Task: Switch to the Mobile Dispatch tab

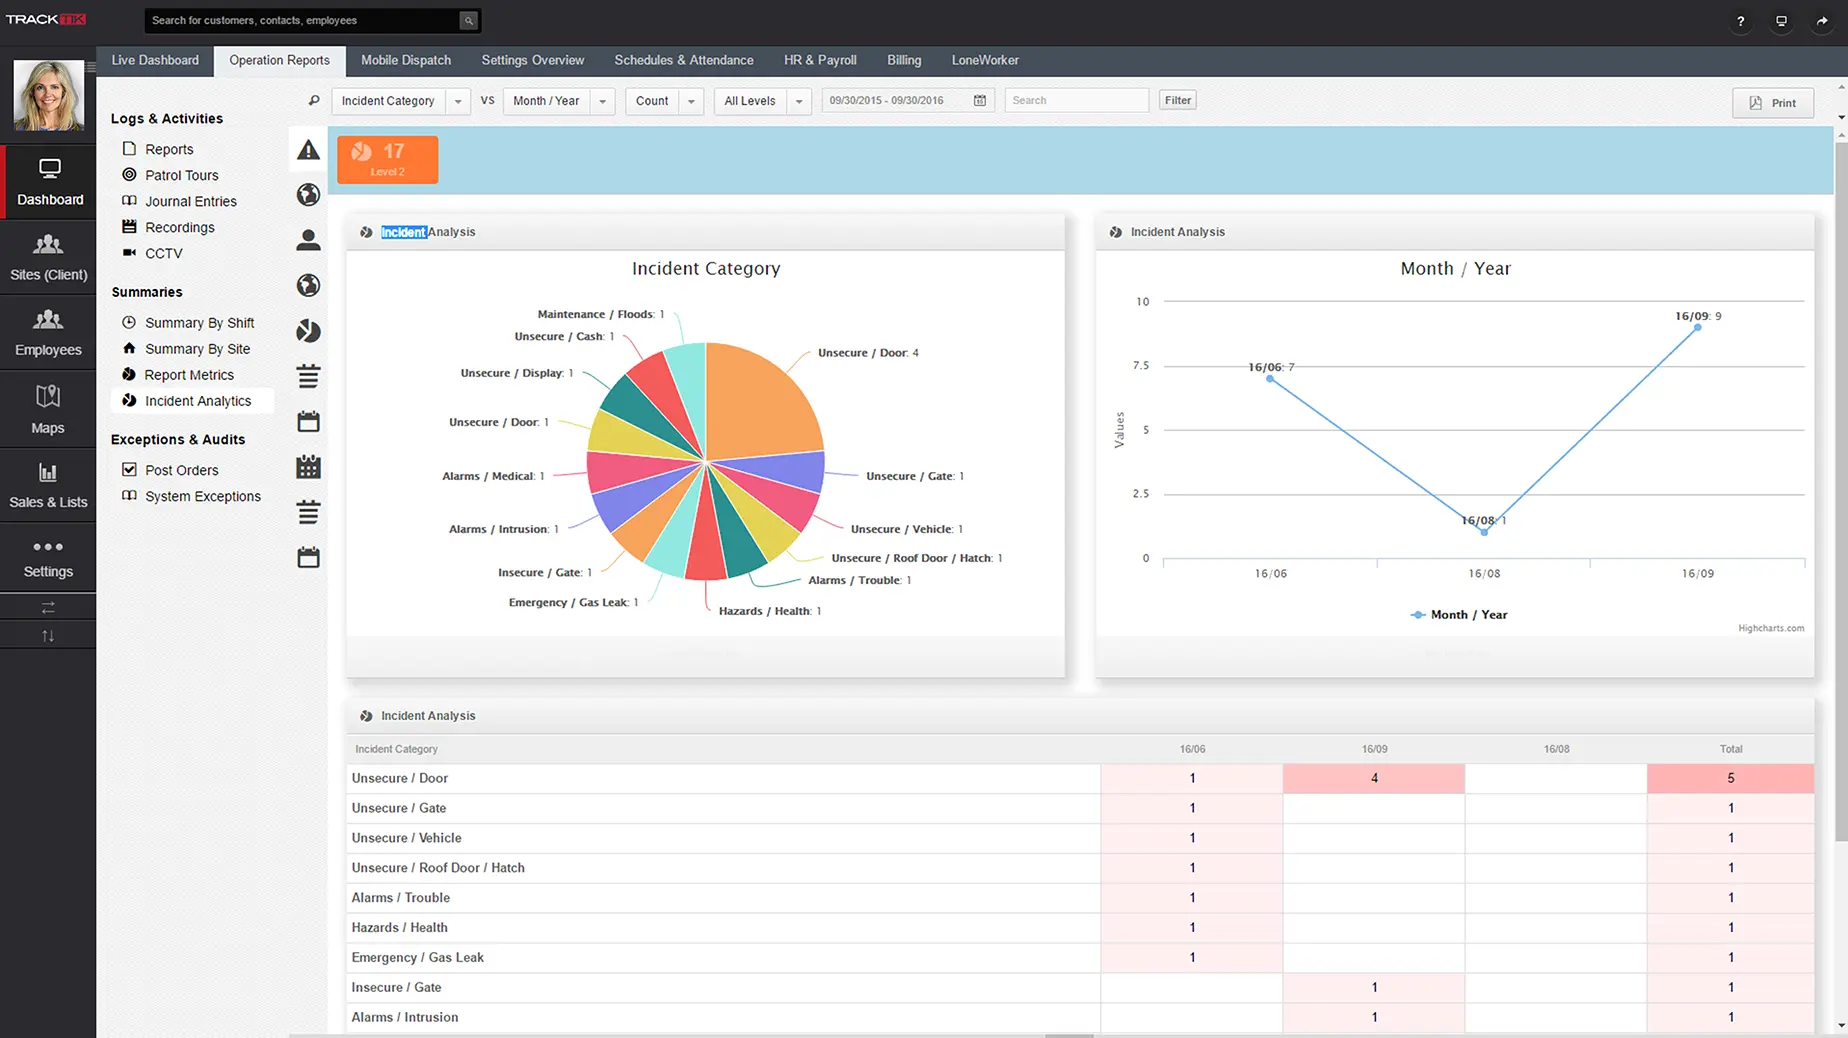Action: click(405, 60)
